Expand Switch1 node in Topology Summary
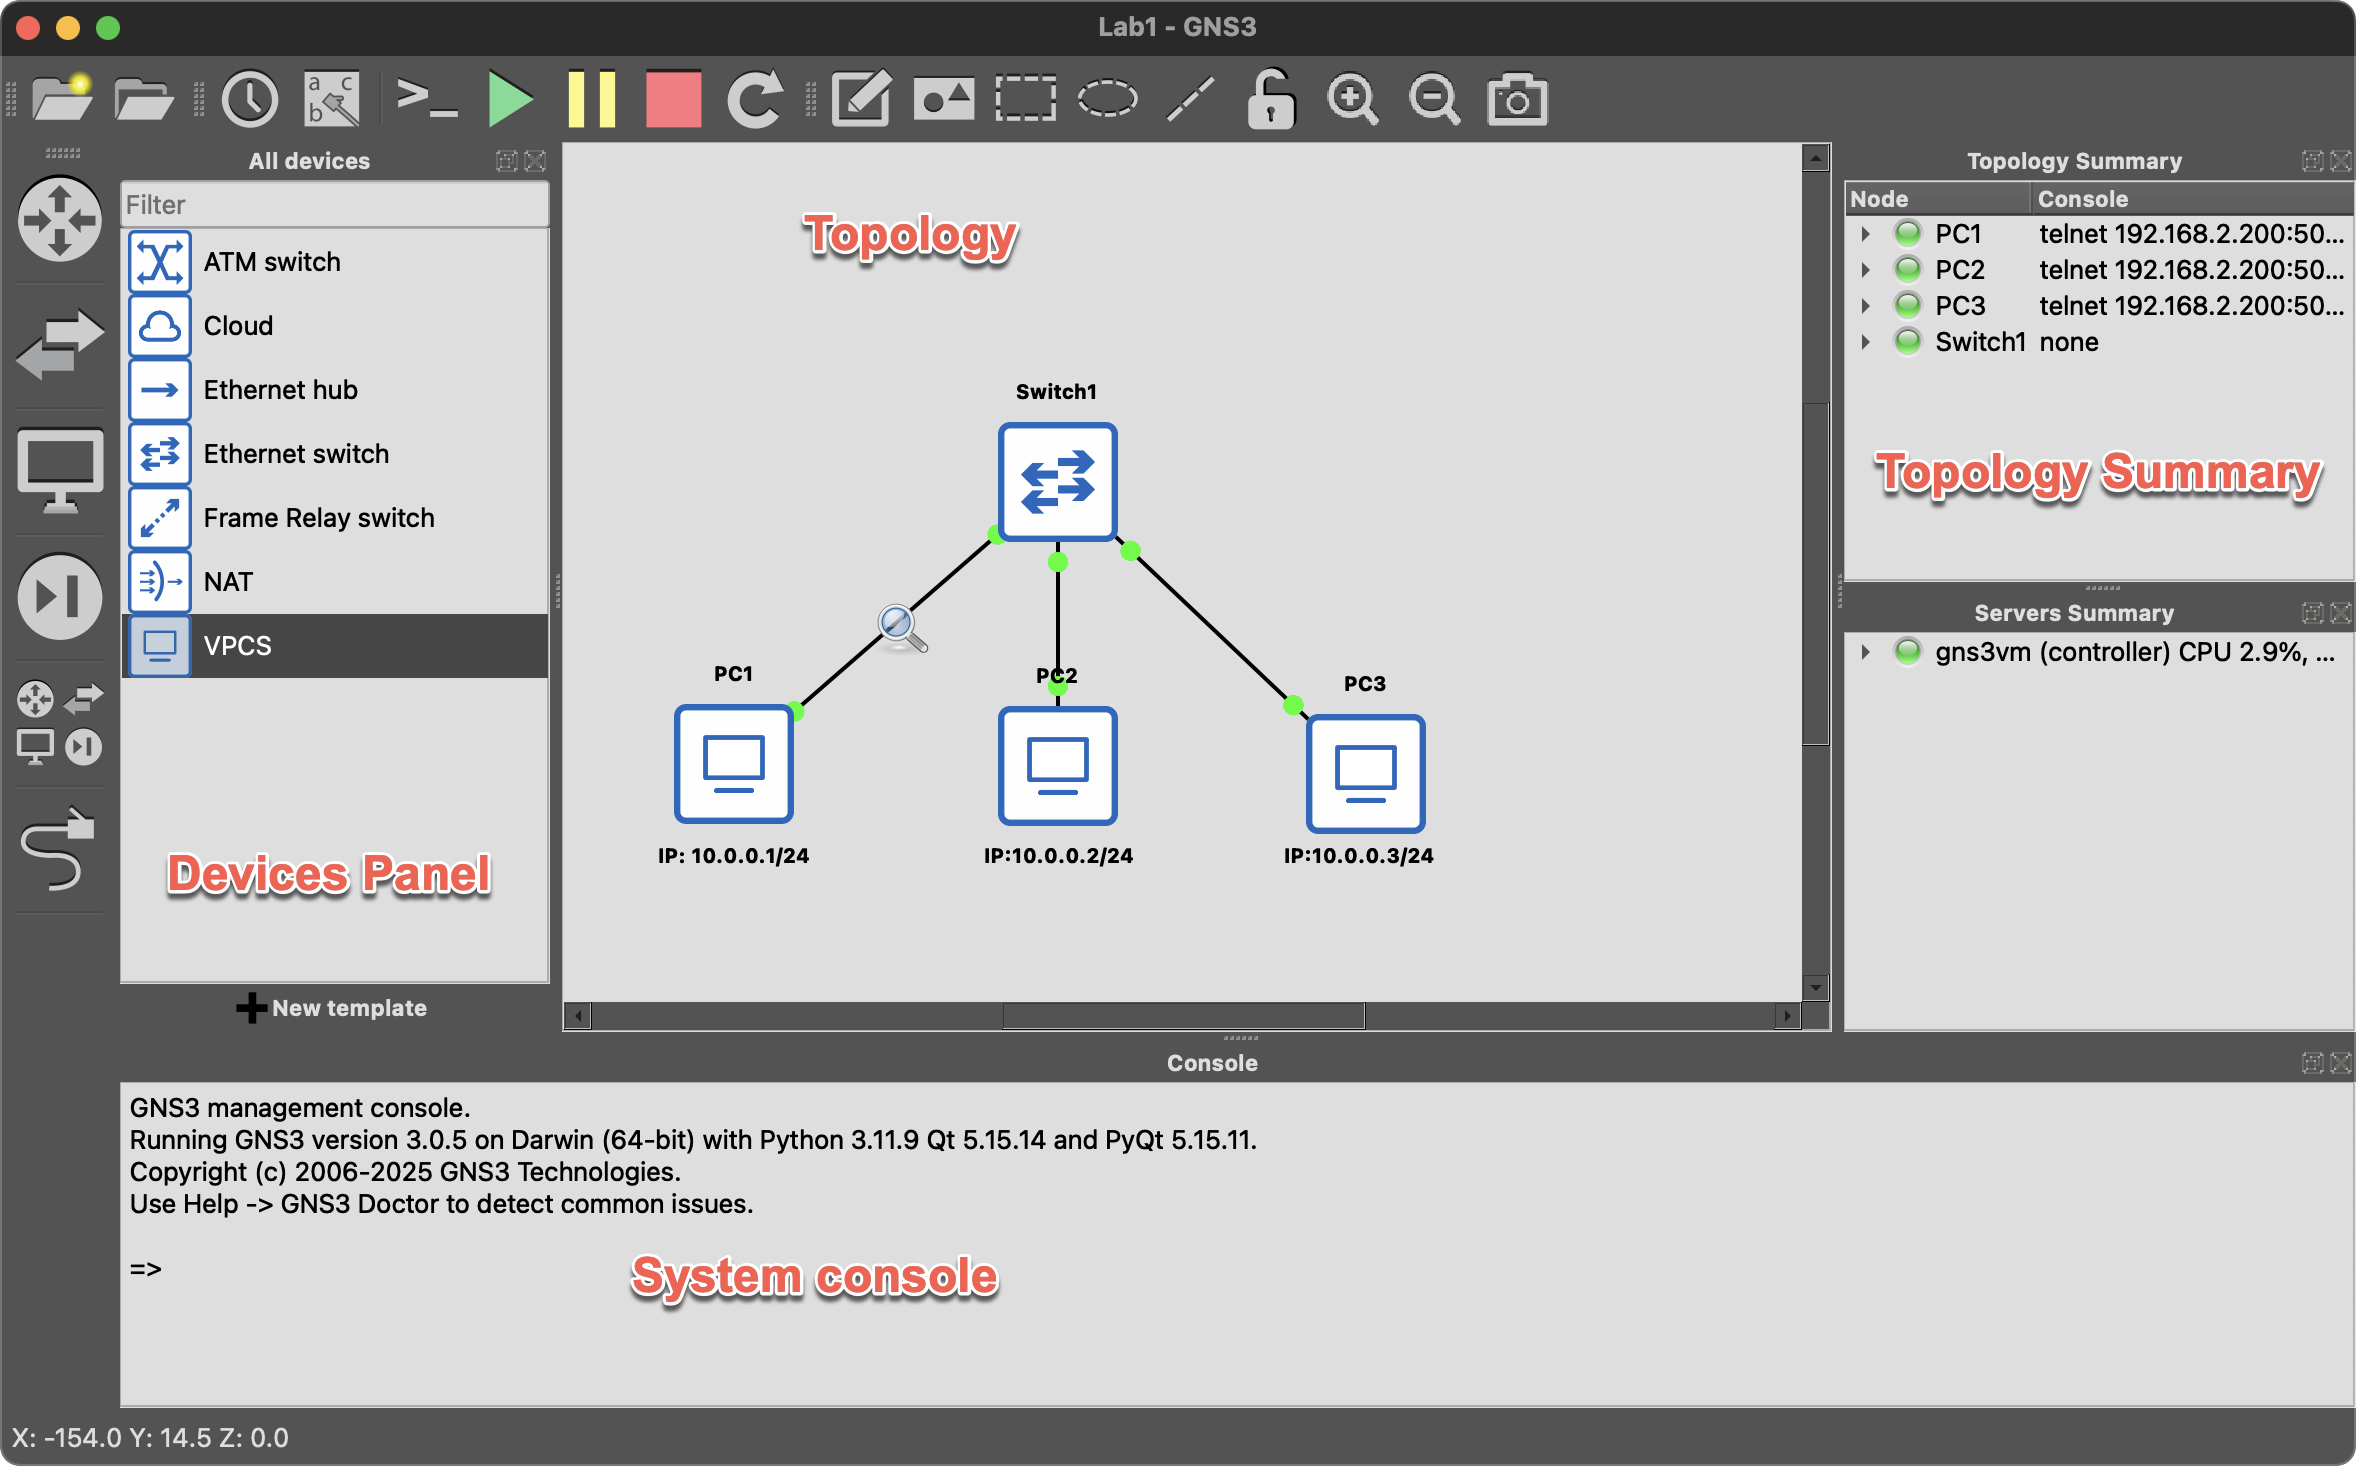The image size is (2356, 1466). pyautogui.click(x=1865, y=342)
